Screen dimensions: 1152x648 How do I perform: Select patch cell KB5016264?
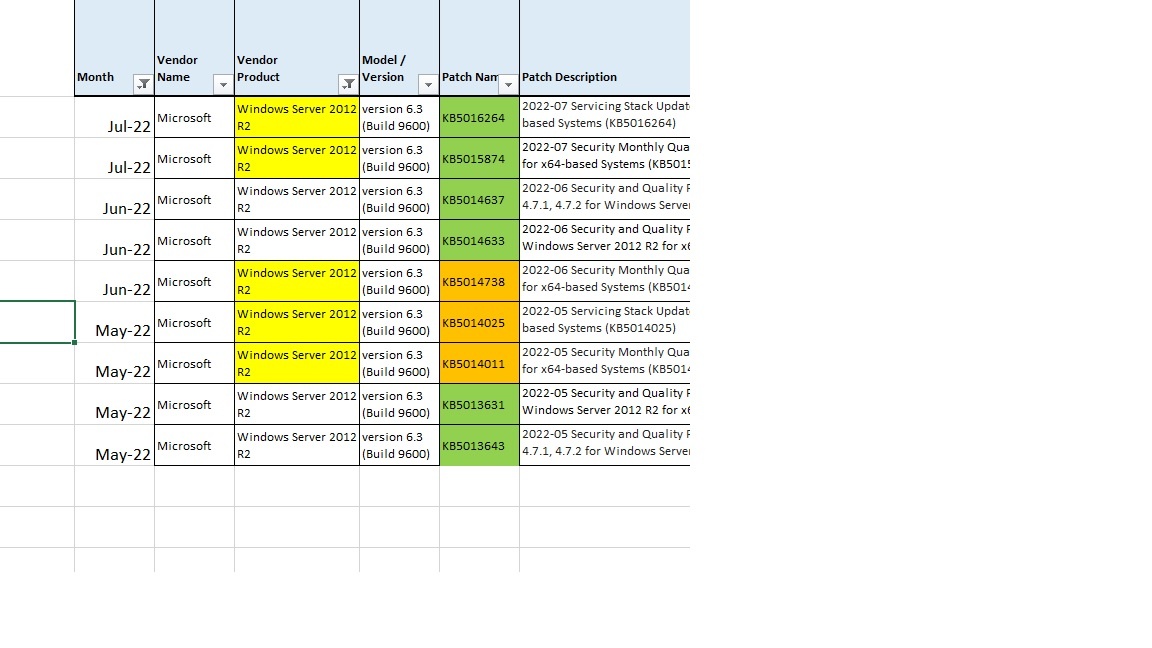click(479, 118)
